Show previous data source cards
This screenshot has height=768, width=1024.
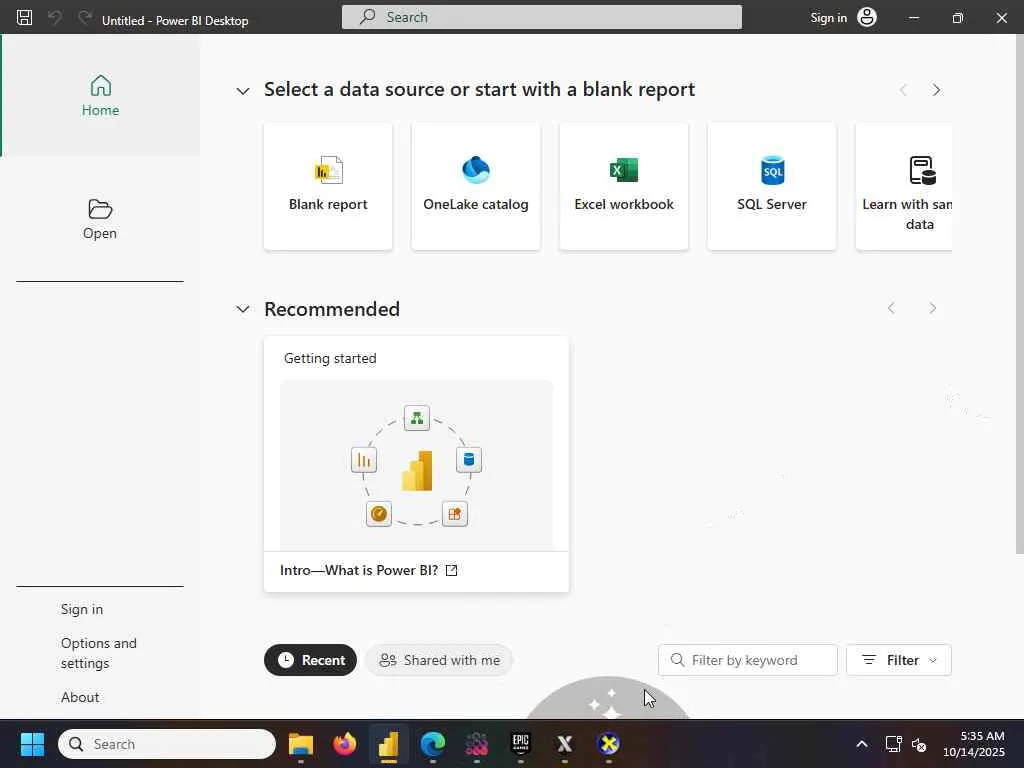point(903,90)
